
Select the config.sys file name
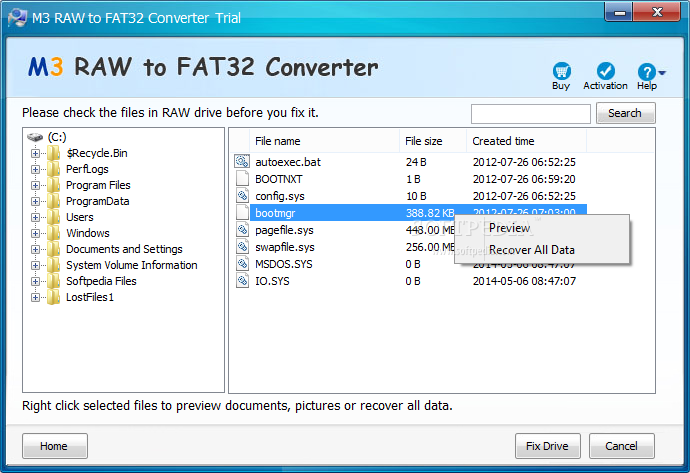(x=280, y=196)
